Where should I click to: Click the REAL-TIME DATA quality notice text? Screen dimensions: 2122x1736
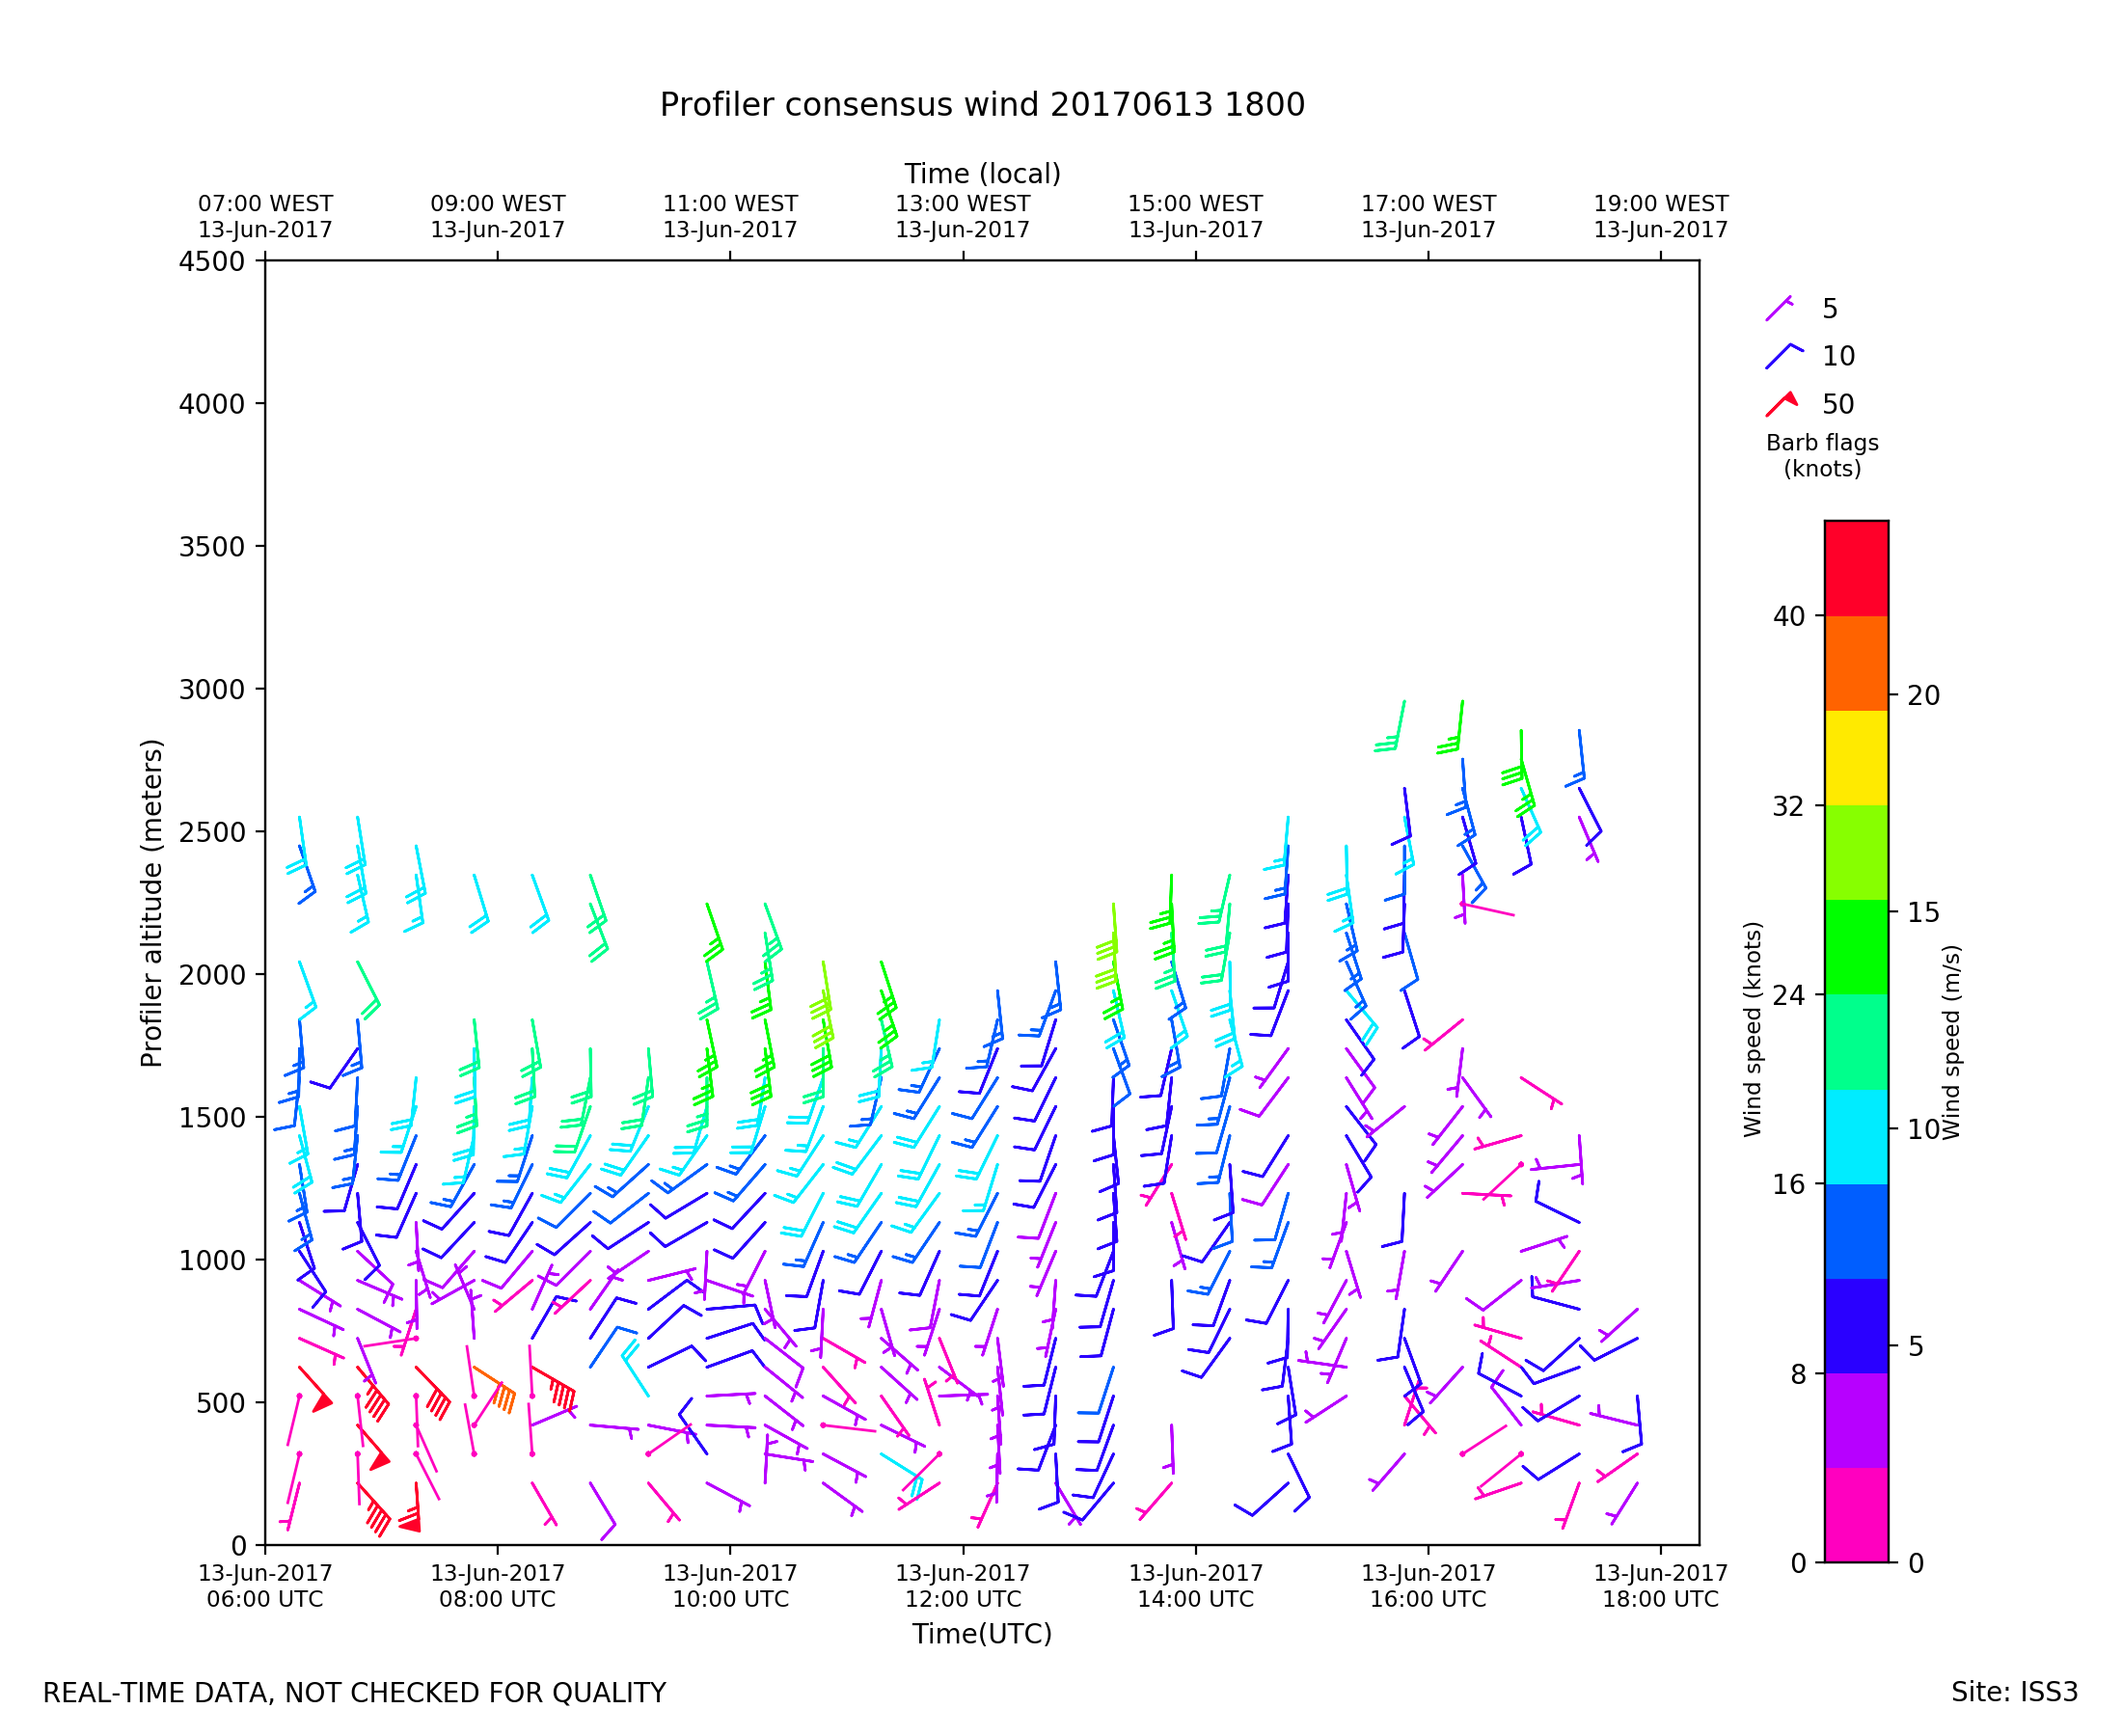point(354,1693)
